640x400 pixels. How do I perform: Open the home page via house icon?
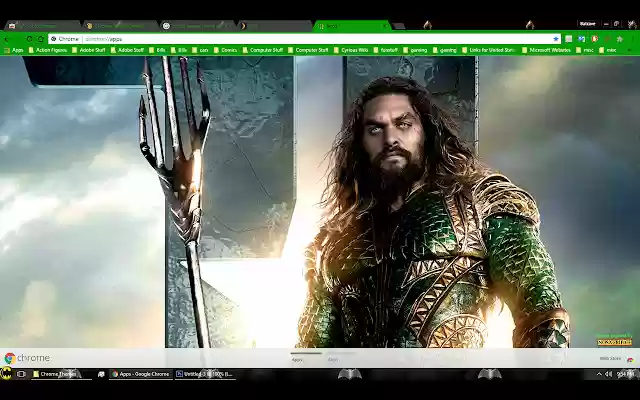coord(40,39)
